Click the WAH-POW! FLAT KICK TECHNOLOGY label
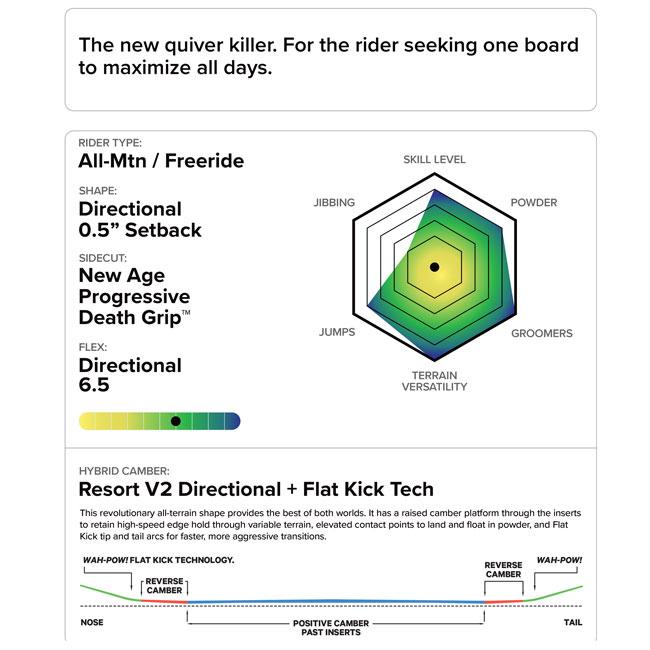This screenshot has height=650, width=650. pyautogui.click(x=157, y=560)
